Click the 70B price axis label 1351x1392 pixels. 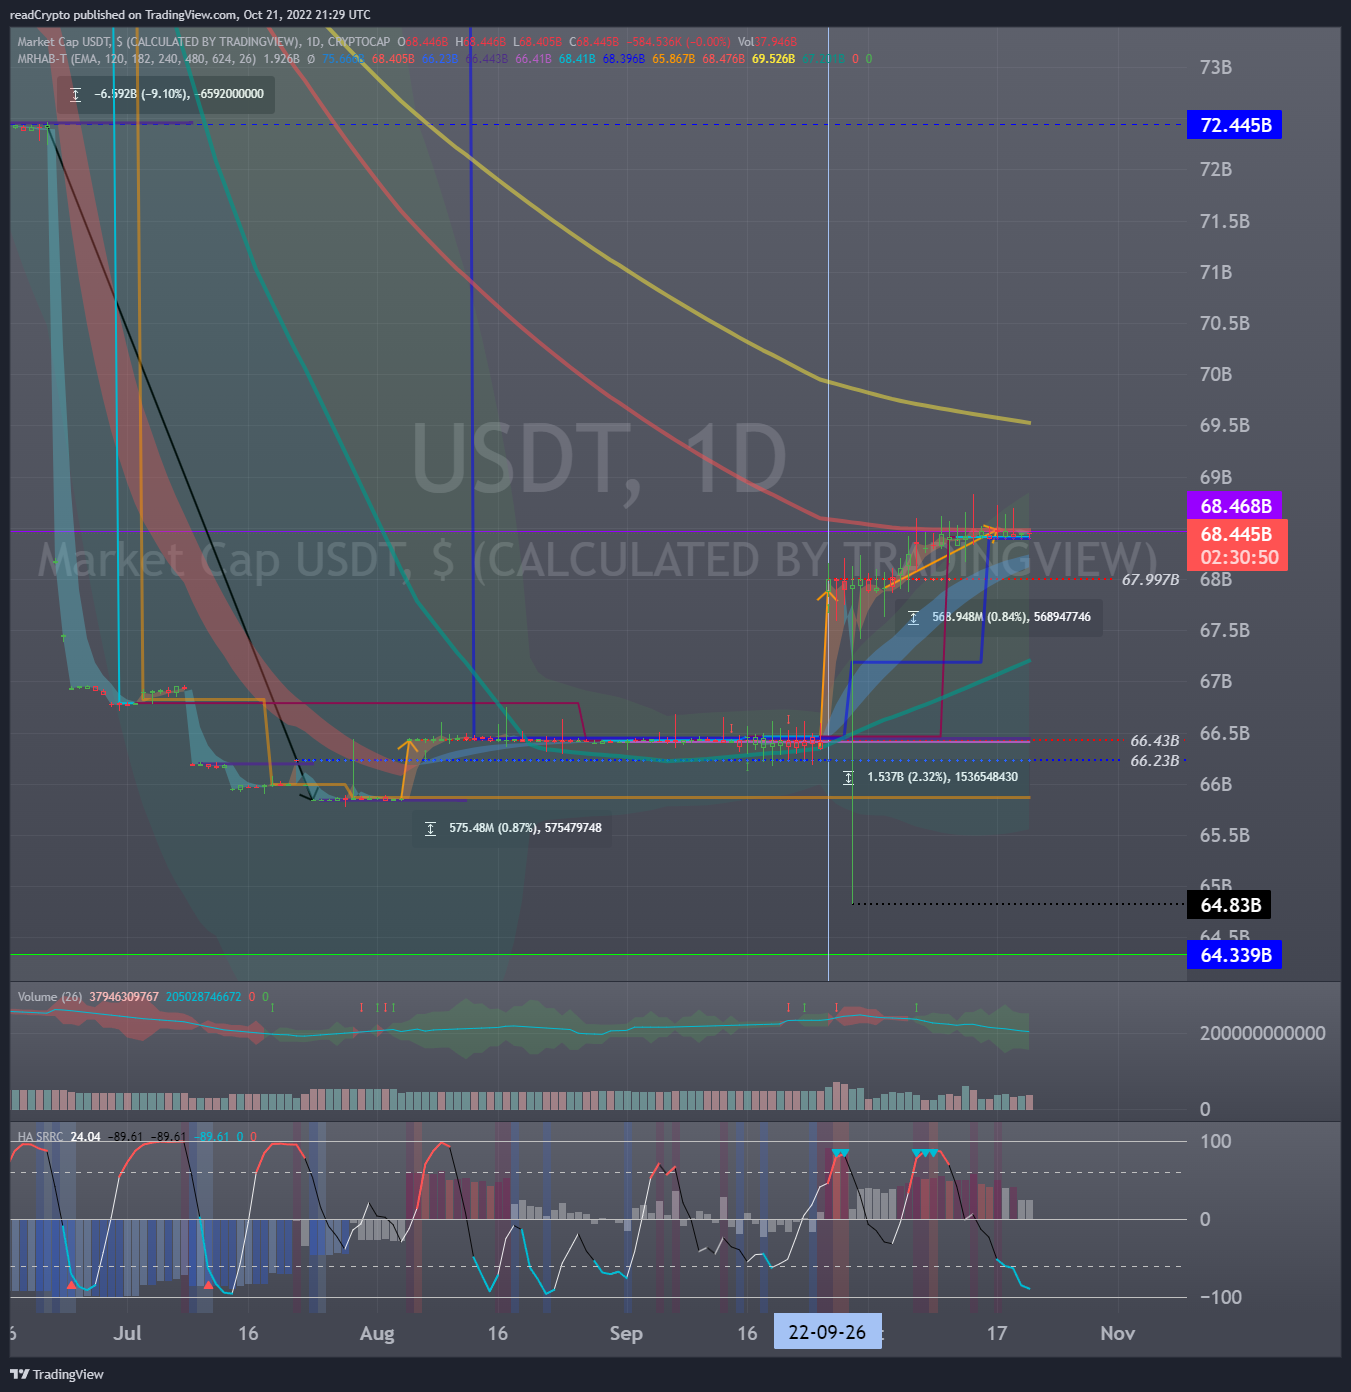pos(1215,374)
